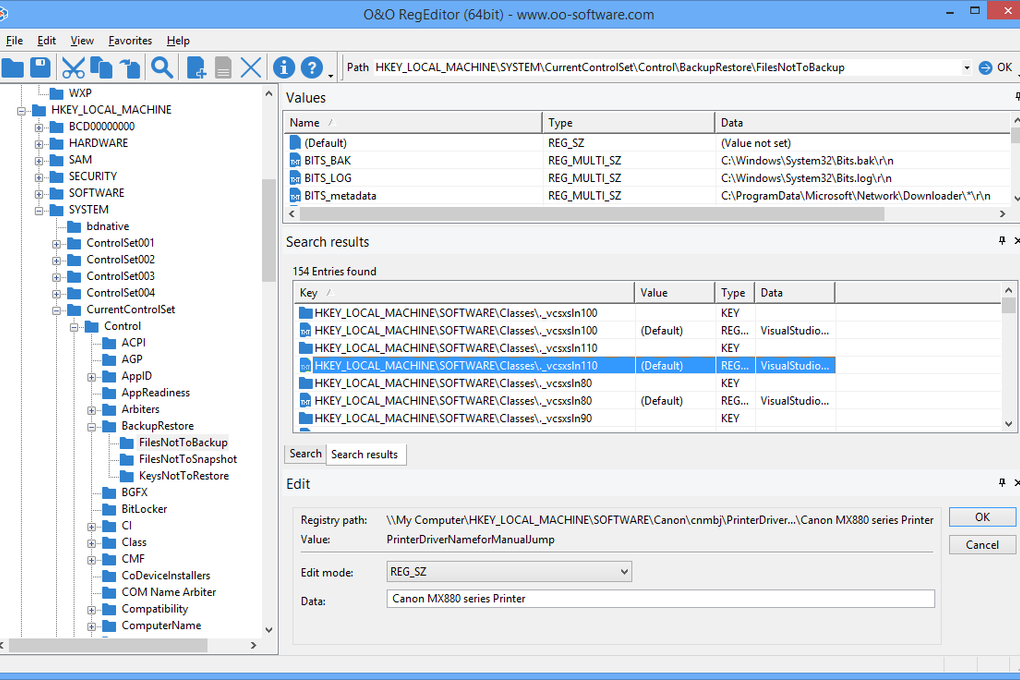The image size is (1020, 680).
Task: Open the File menu
Action: (14, 40)
